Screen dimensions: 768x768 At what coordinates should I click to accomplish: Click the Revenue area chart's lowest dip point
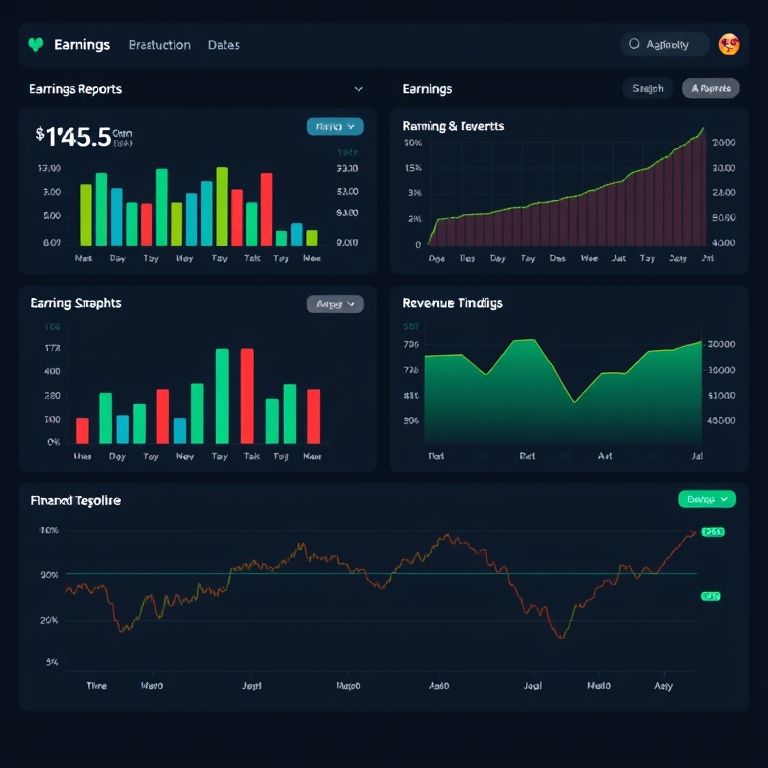[x=574, y=402]
